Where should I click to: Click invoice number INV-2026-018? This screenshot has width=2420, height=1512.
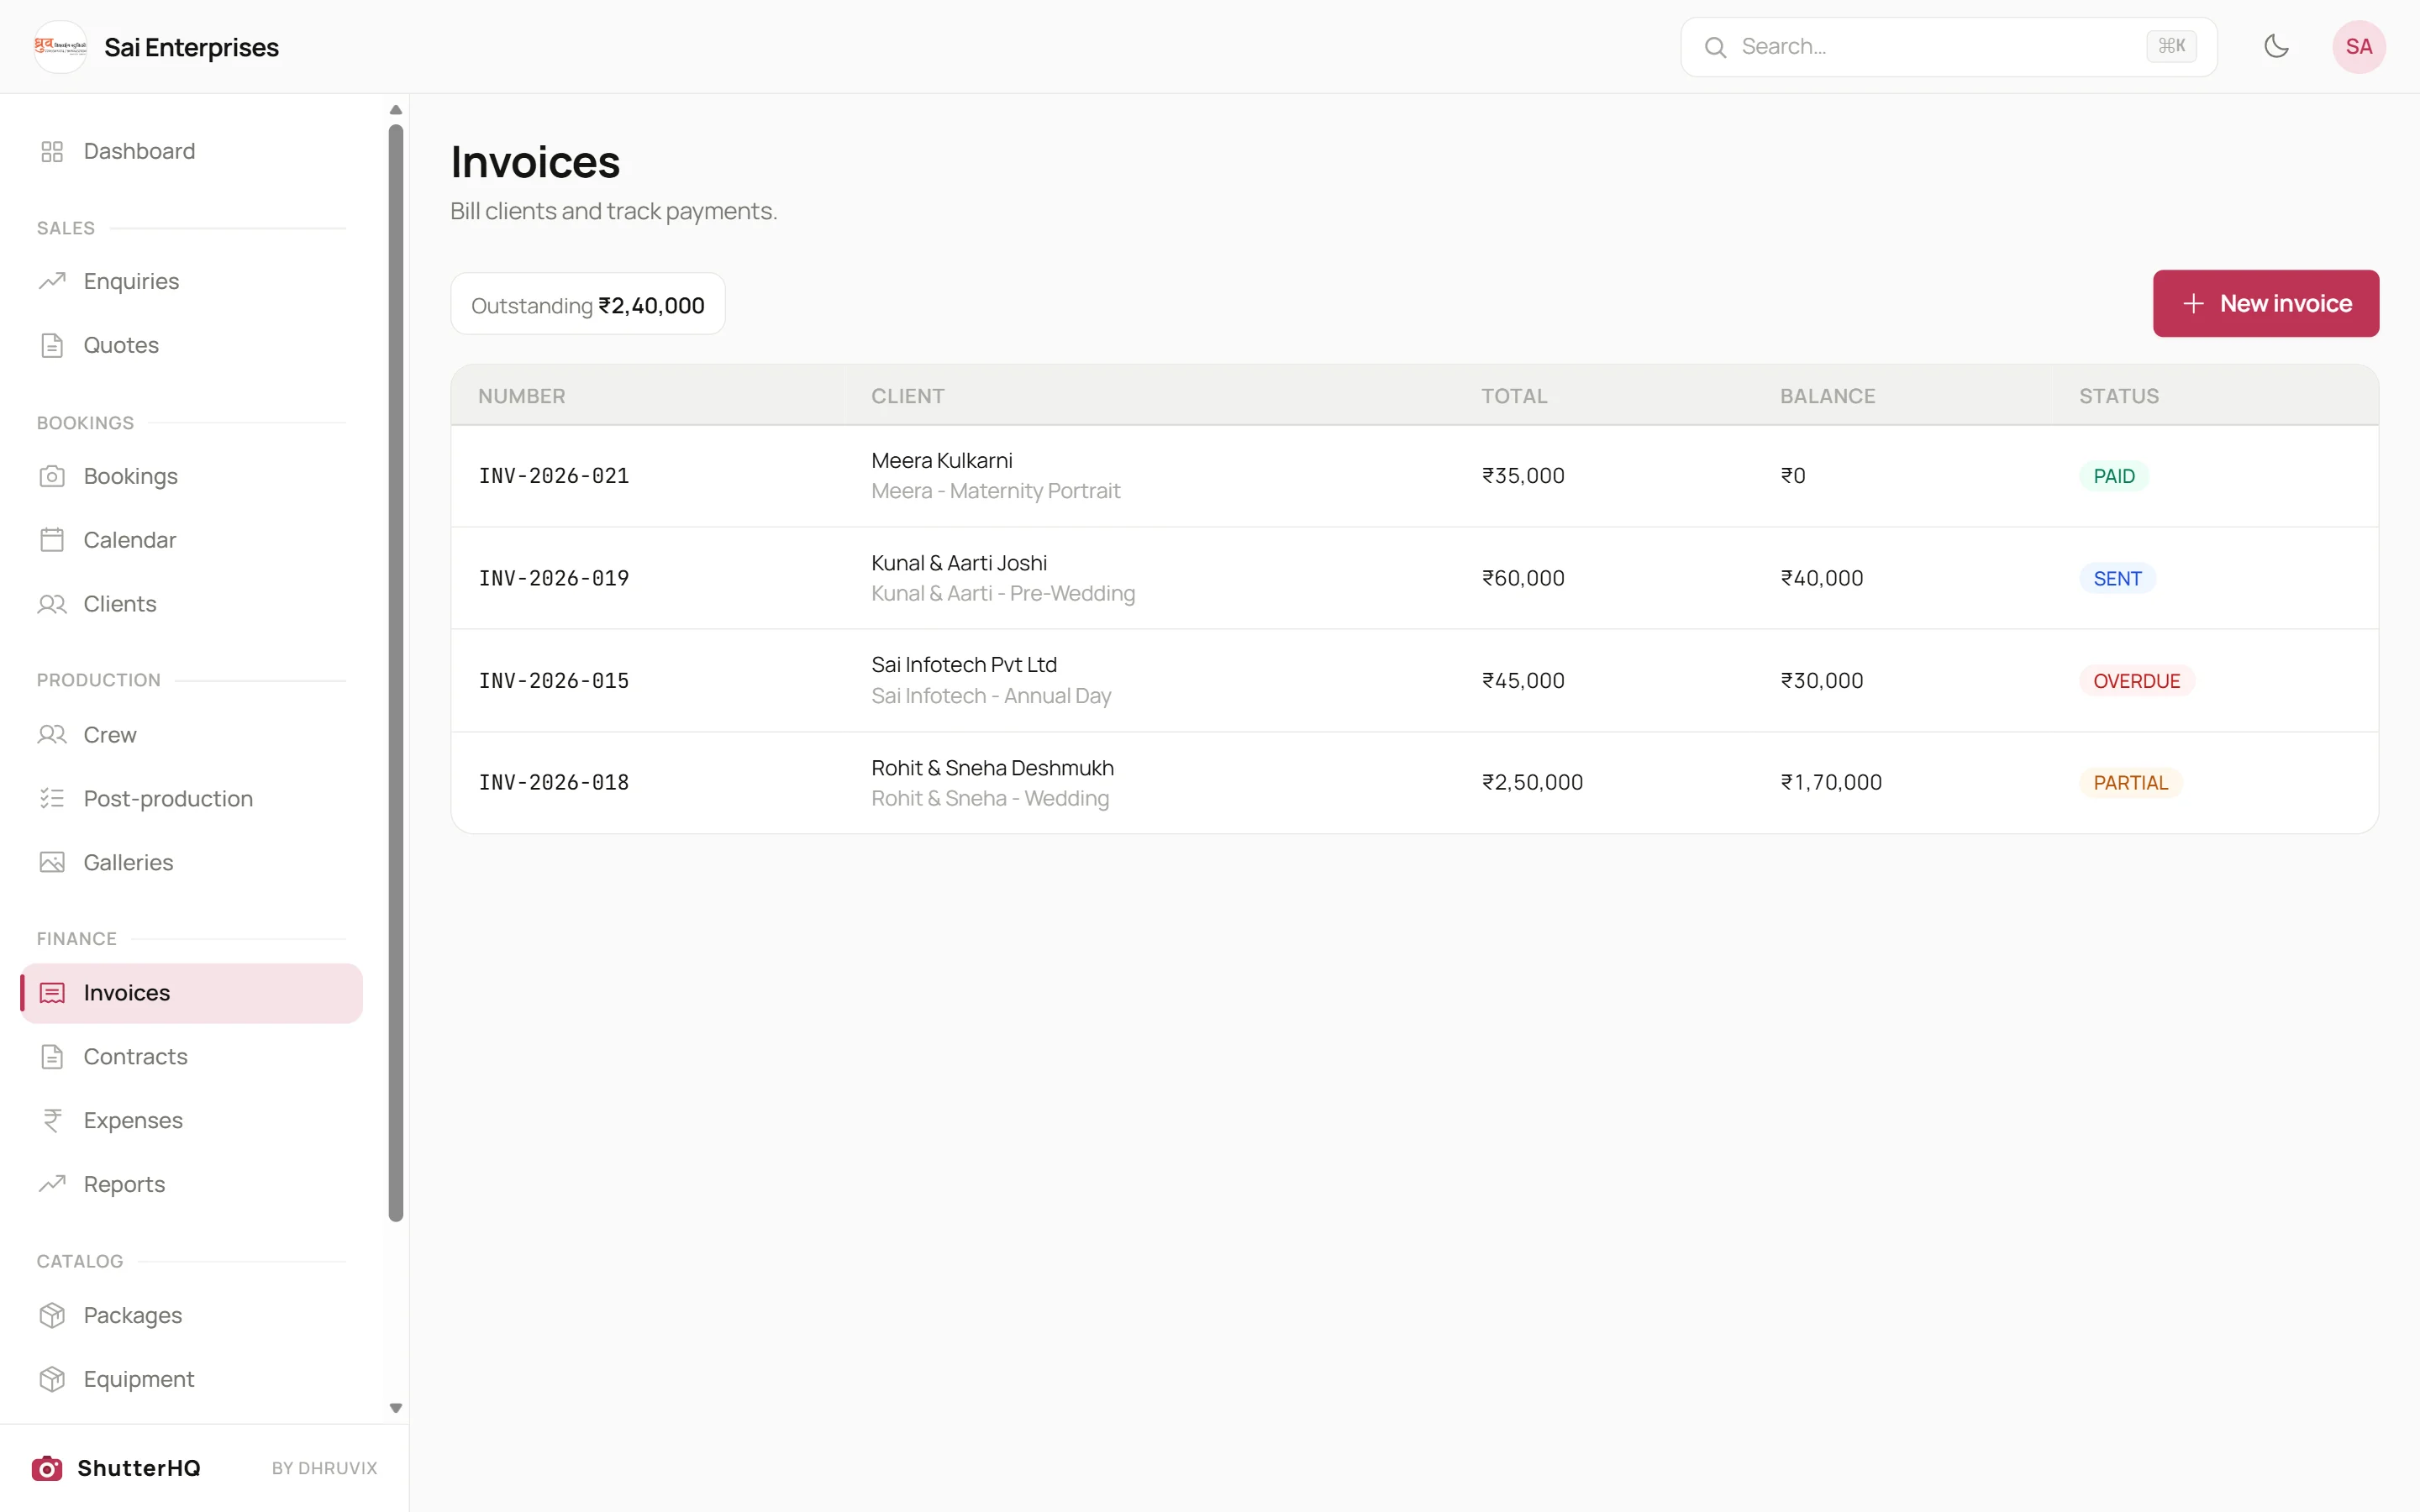554,782
